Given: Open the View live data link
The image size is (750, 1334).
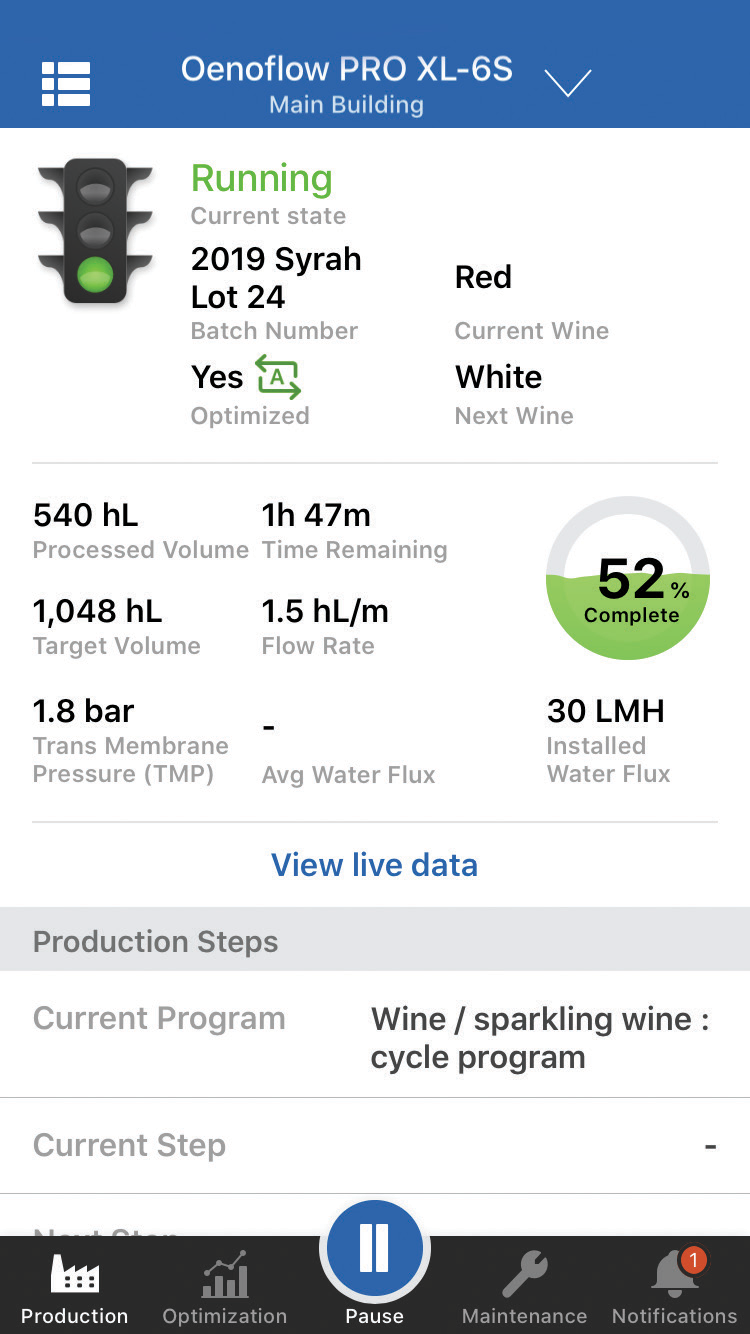Looking at the screenshot, I should coord(374,865).
